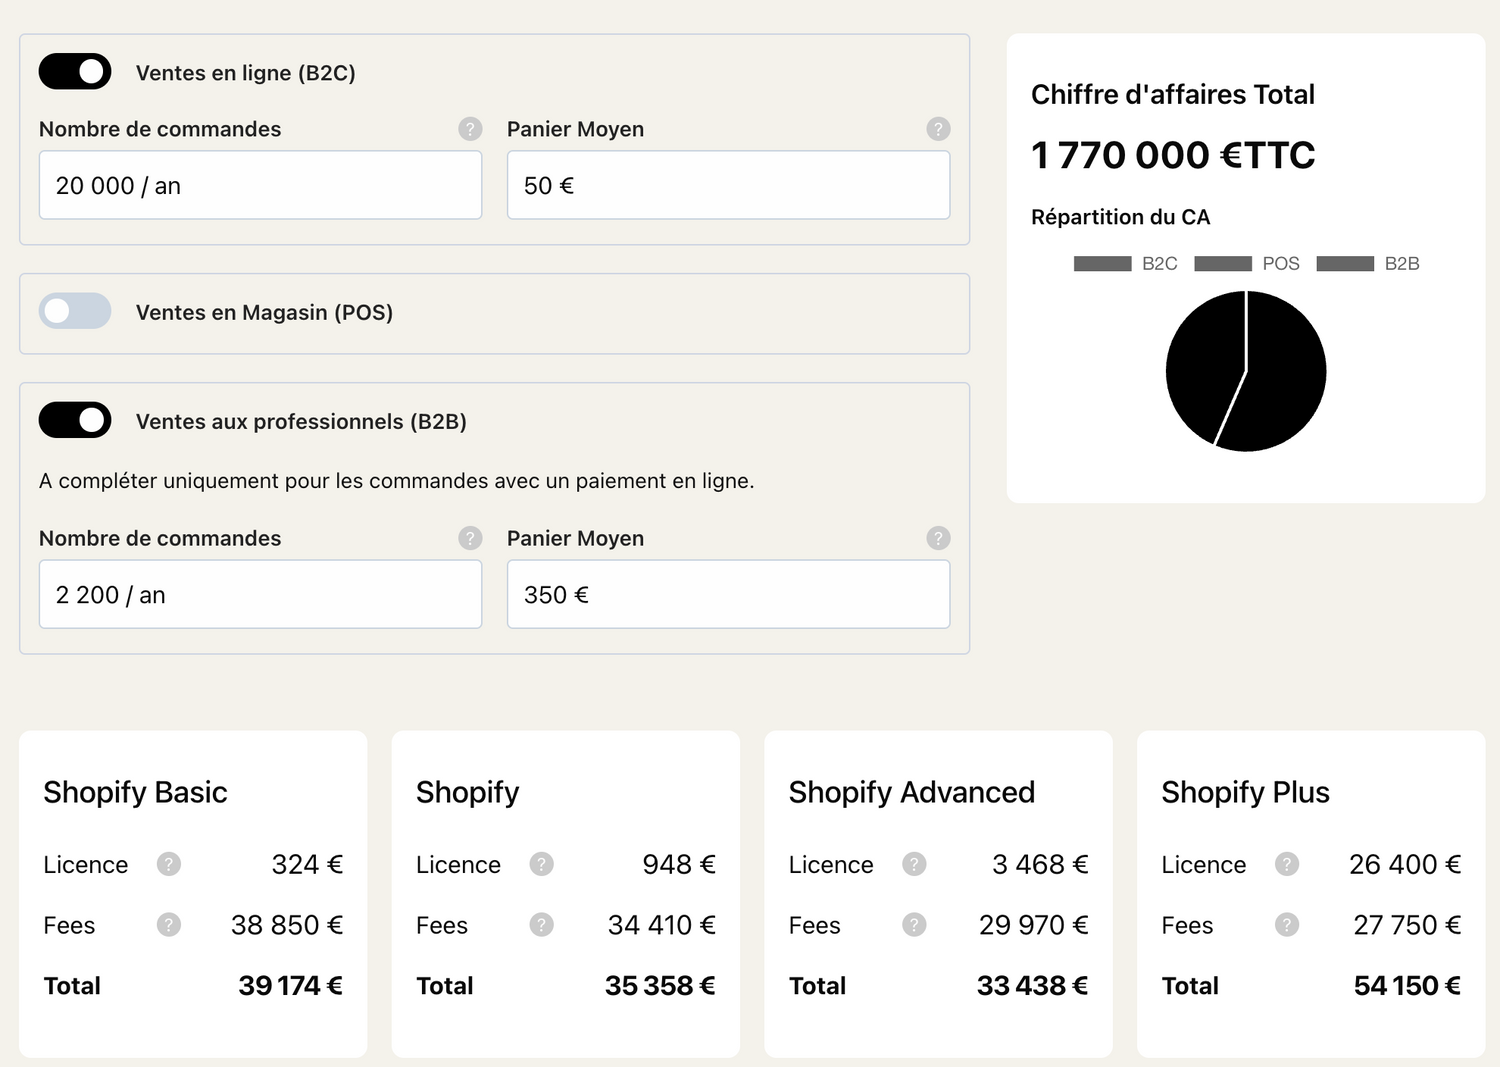This screenshot has height=1067, width=1500.
Task: Click the help icon beside Panier Moyen (B2C)
Action: tap(938, 129)
